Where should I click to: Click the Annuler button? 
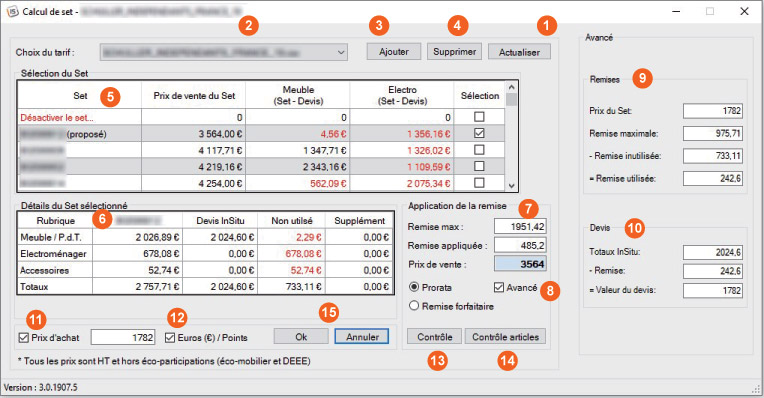point(362,337)
